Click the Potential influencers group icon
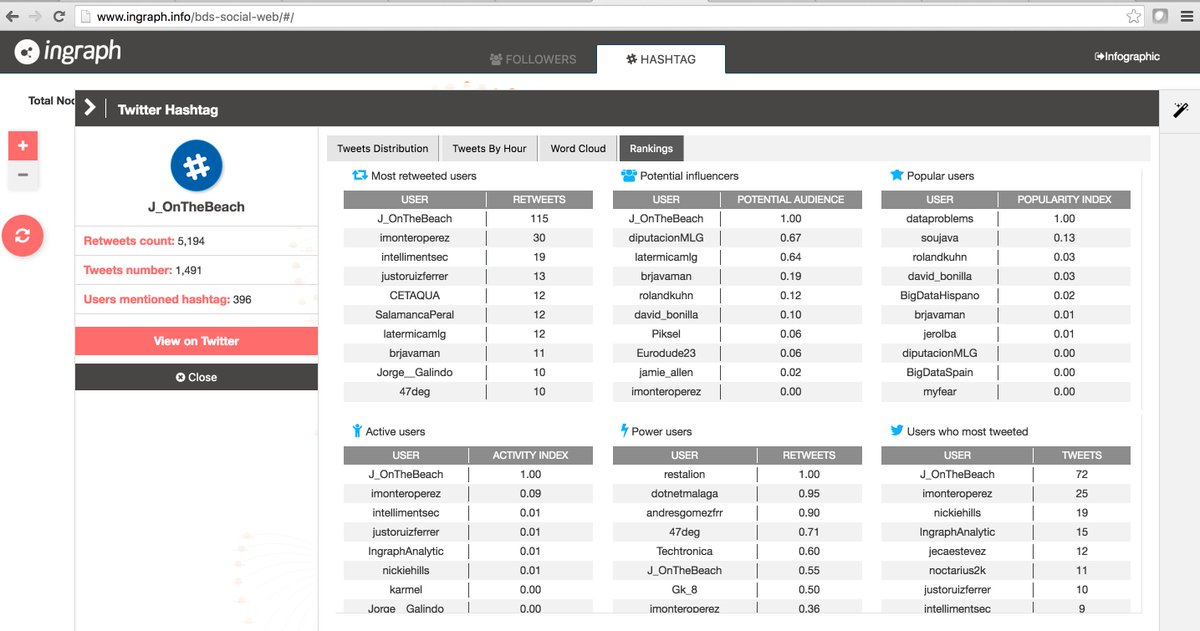Screen dimensions: 1200x631 629,175
